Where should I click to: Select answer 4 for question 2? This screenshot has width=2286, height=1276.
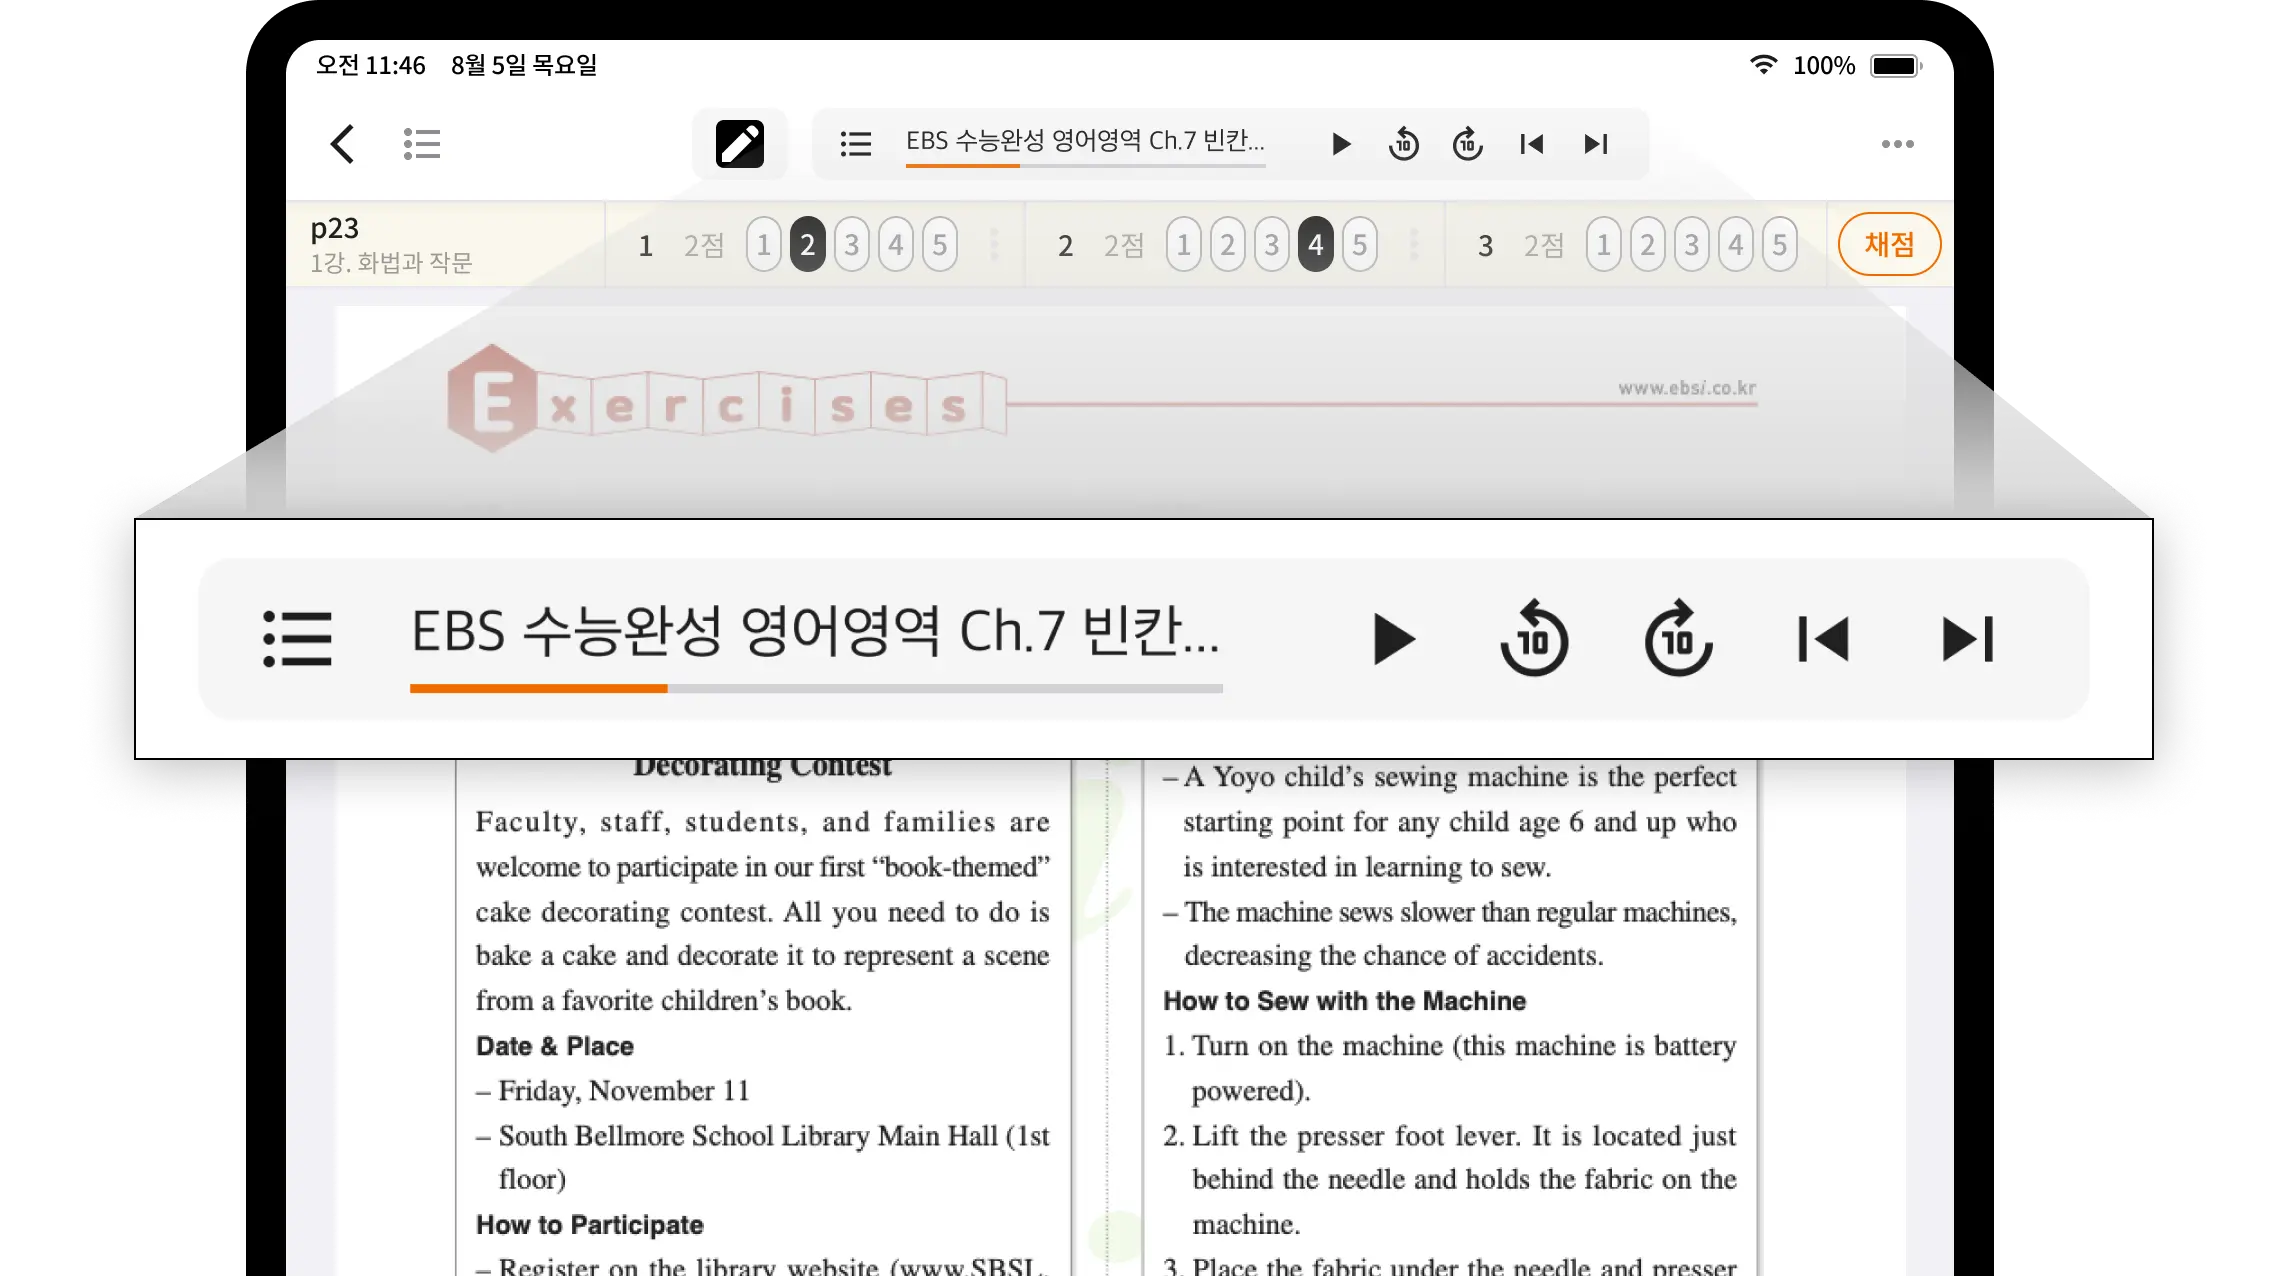pos(1315,245)
